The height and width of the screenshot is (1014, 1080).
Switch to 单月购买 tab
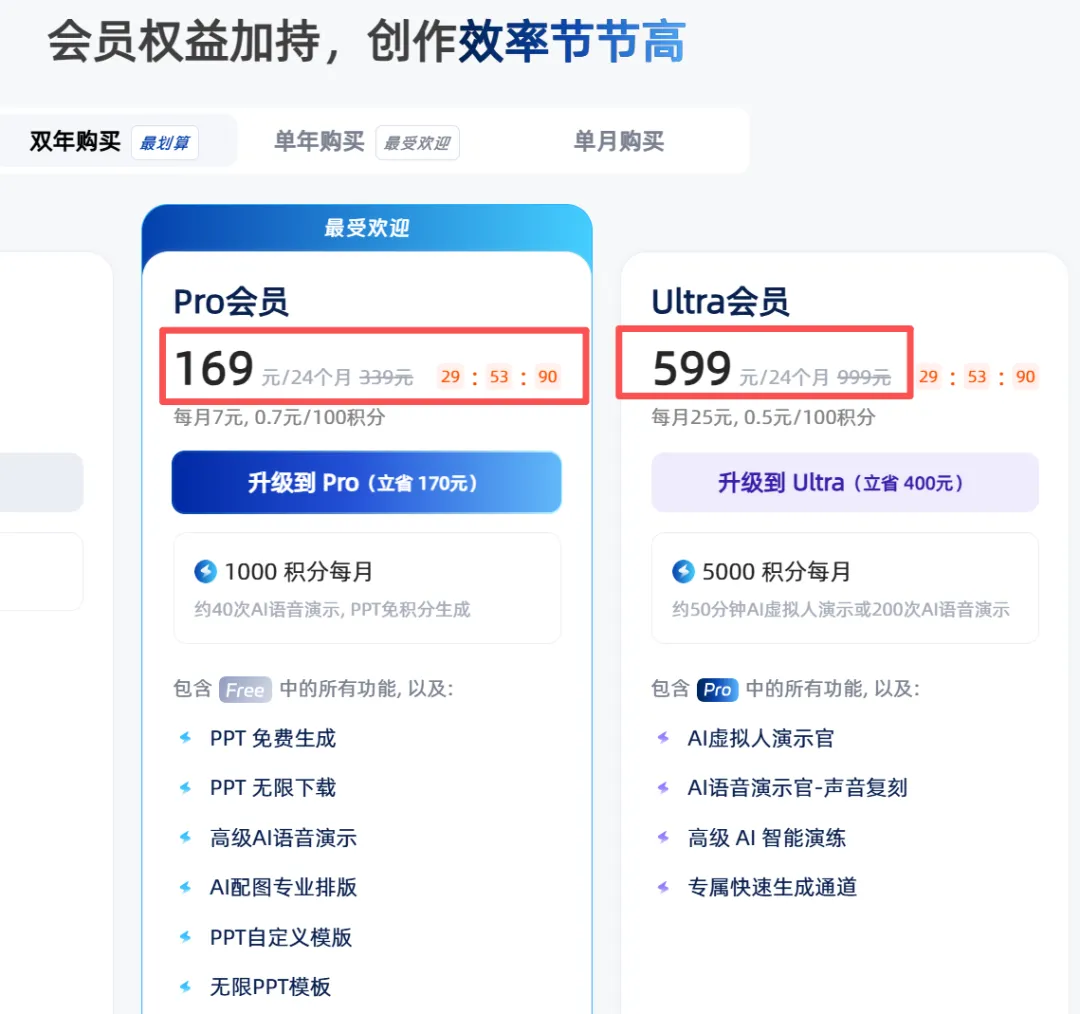tap(619, 141)
